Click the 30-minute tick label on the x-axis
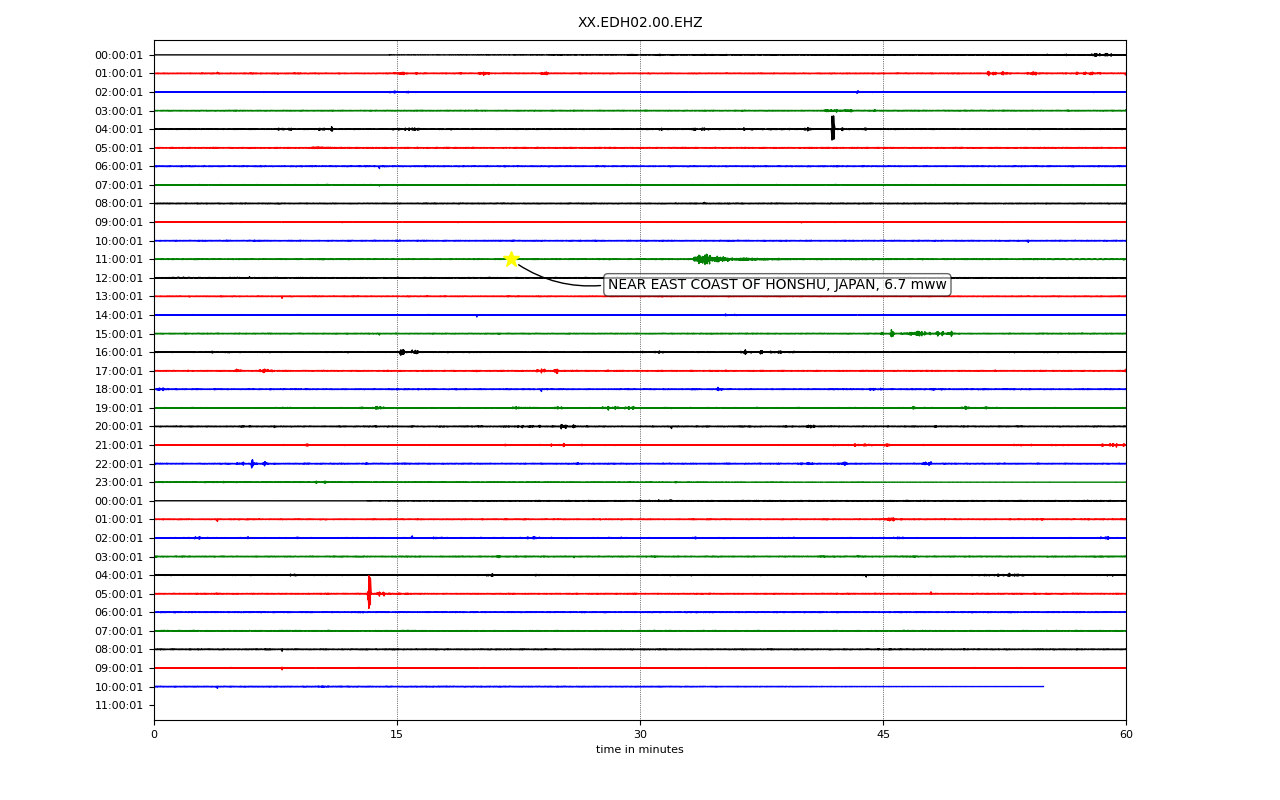The image size is (1280, 800). coord(640,734)
